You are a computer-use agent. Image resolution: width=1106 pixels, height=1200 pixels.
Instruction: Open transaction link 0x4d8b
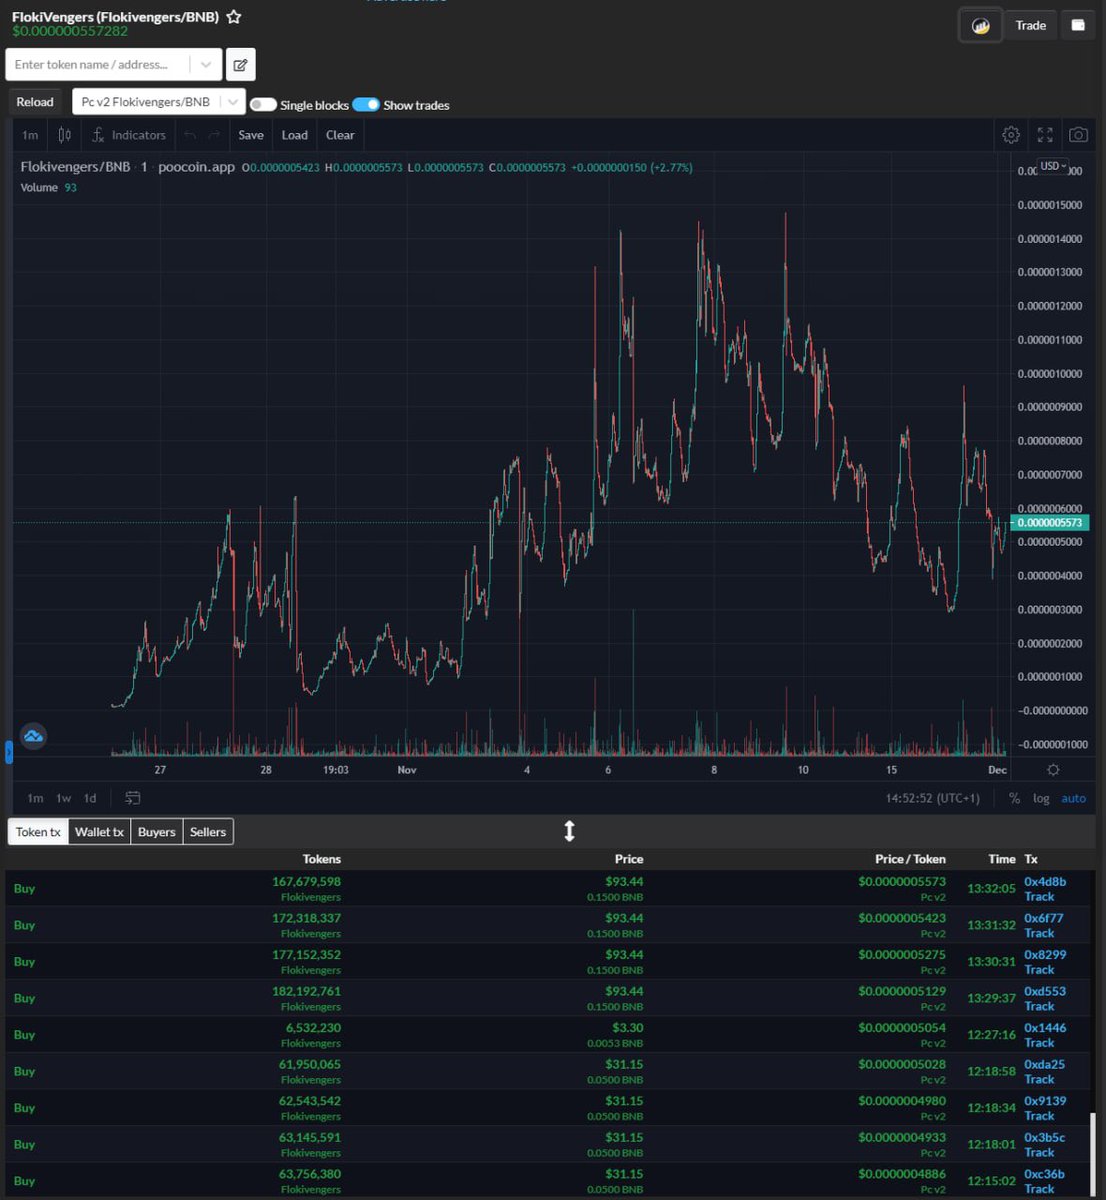(x=1045, y=881)
